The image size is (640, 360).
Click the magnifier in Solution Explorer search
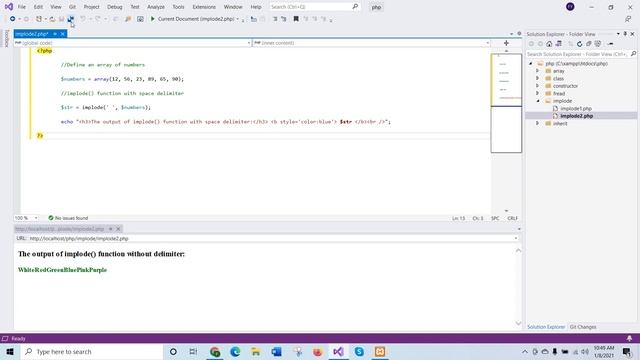coord(633,54)
